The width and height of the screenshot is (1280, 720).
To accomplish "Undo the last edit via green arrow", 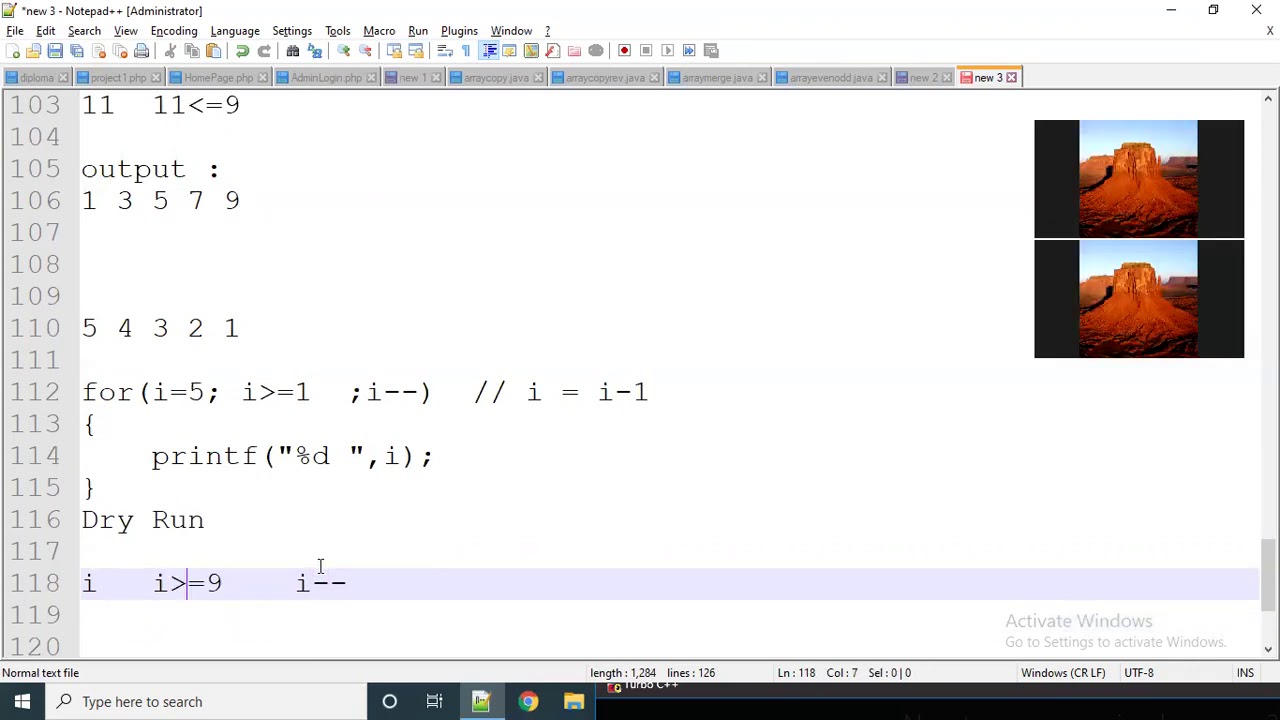I will [x=243, y=50].
